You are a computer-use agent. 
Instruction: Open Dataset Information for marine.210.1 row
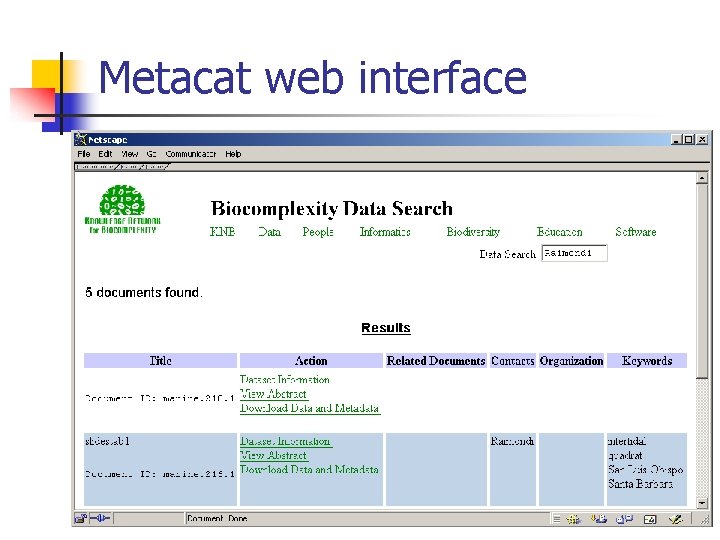click(285, 379)
